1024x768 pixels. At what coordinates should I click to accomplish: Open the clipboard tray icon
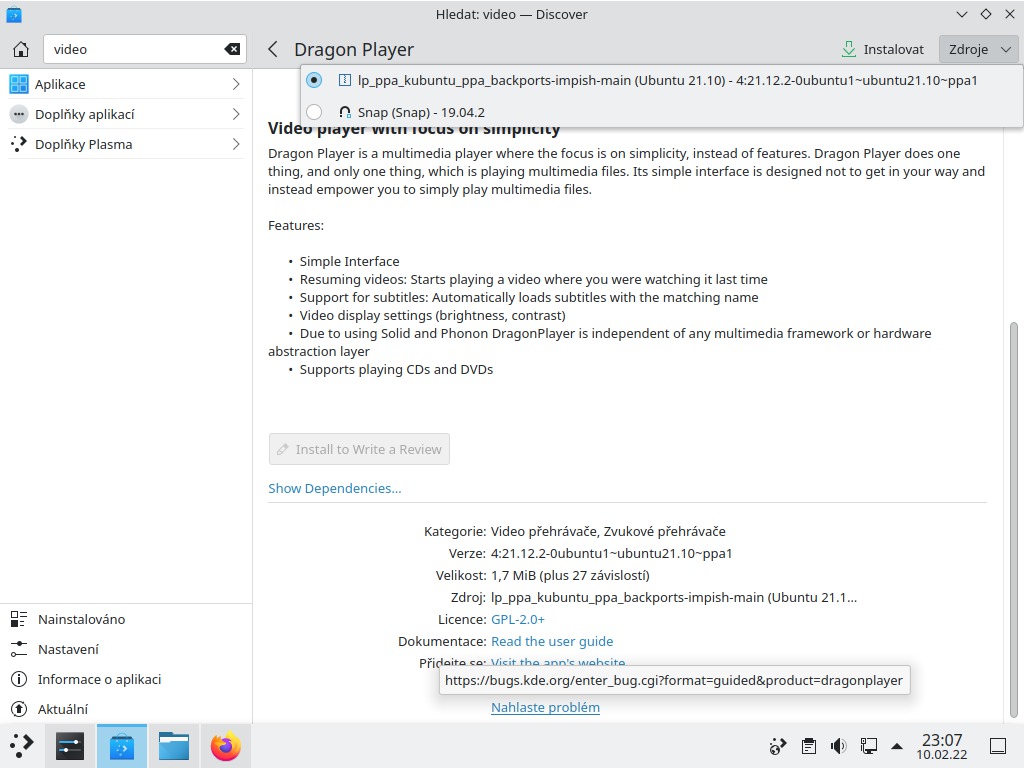(808, 746)
